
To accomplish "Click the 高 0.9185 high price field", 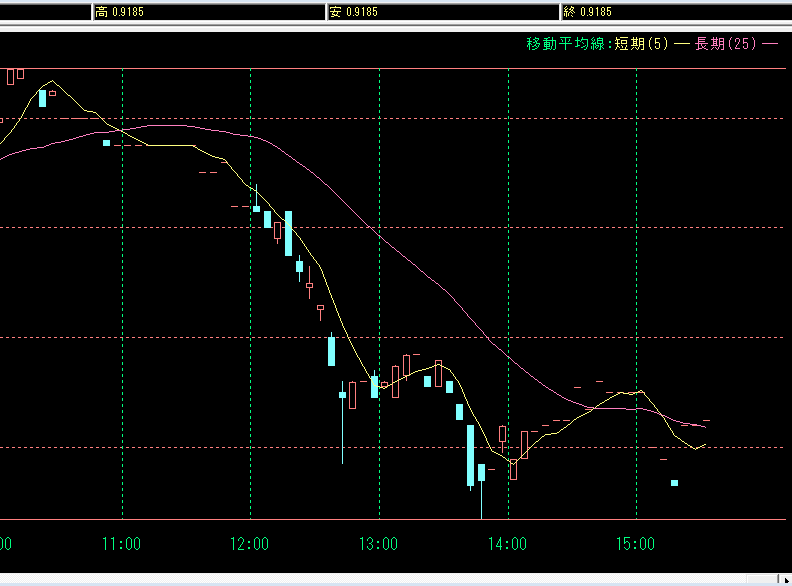I will pyautogui.click(x=209, y=12).
